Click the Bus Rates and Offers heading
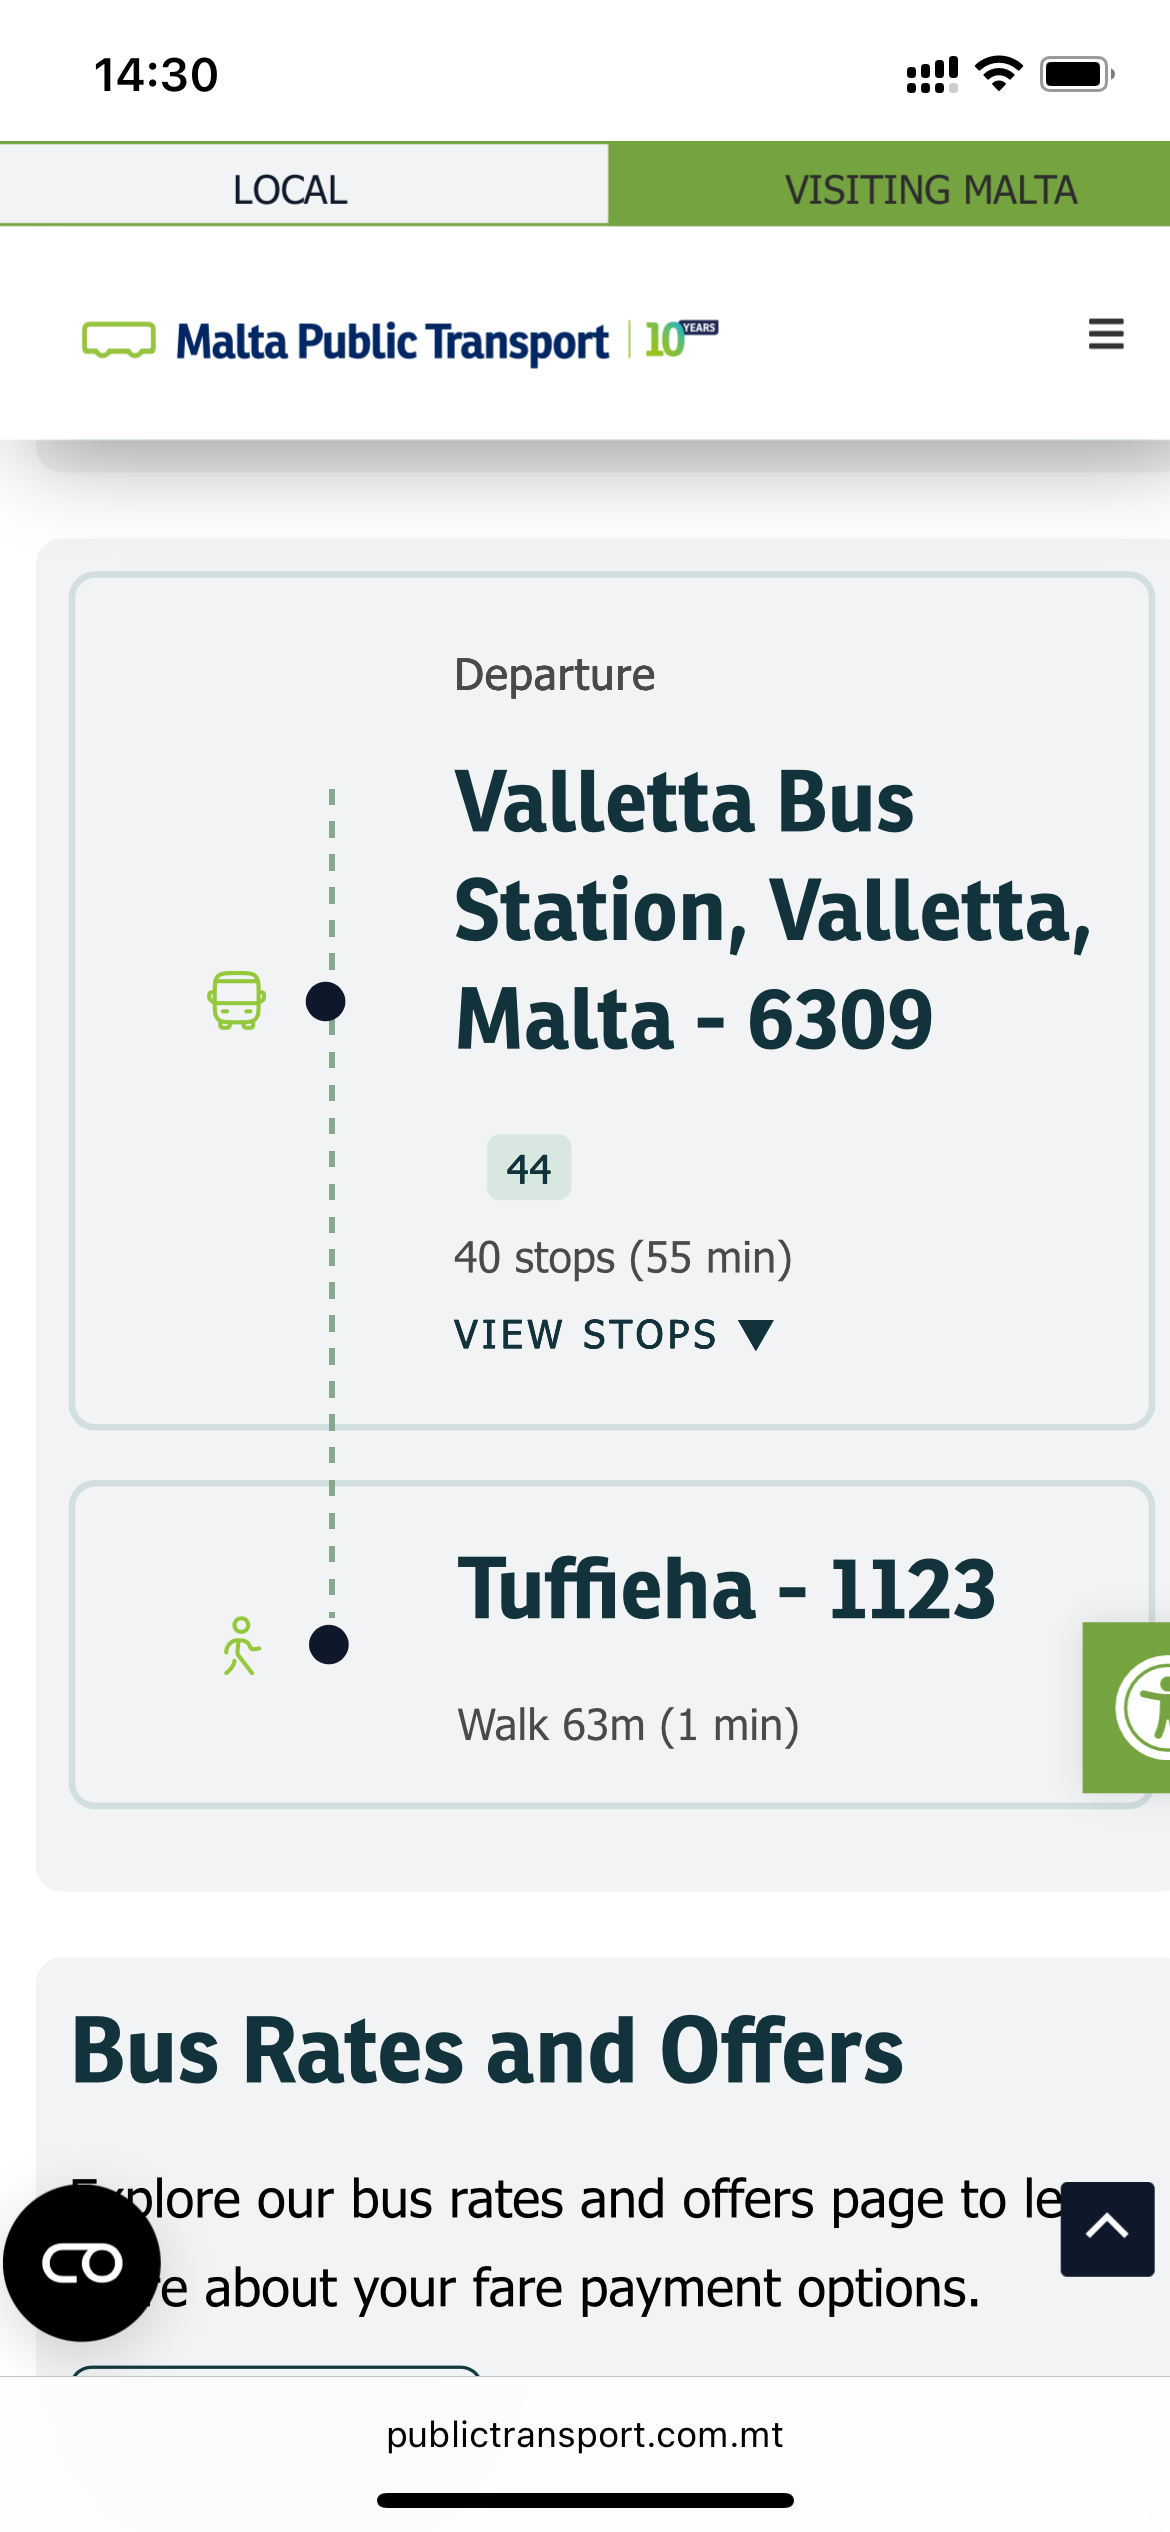Image resolution: width=1170 pixels, height=2532 pixels. click(x=488, y=2051)
